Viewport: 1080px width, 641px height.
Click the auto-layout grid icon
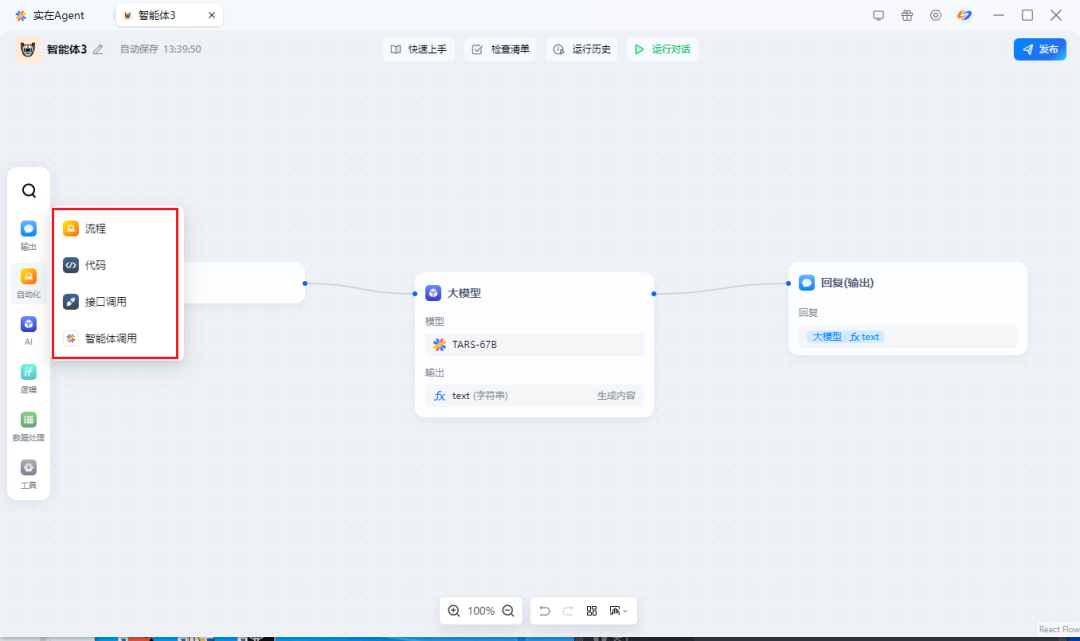pyautogui.click(x=592, y=611)
